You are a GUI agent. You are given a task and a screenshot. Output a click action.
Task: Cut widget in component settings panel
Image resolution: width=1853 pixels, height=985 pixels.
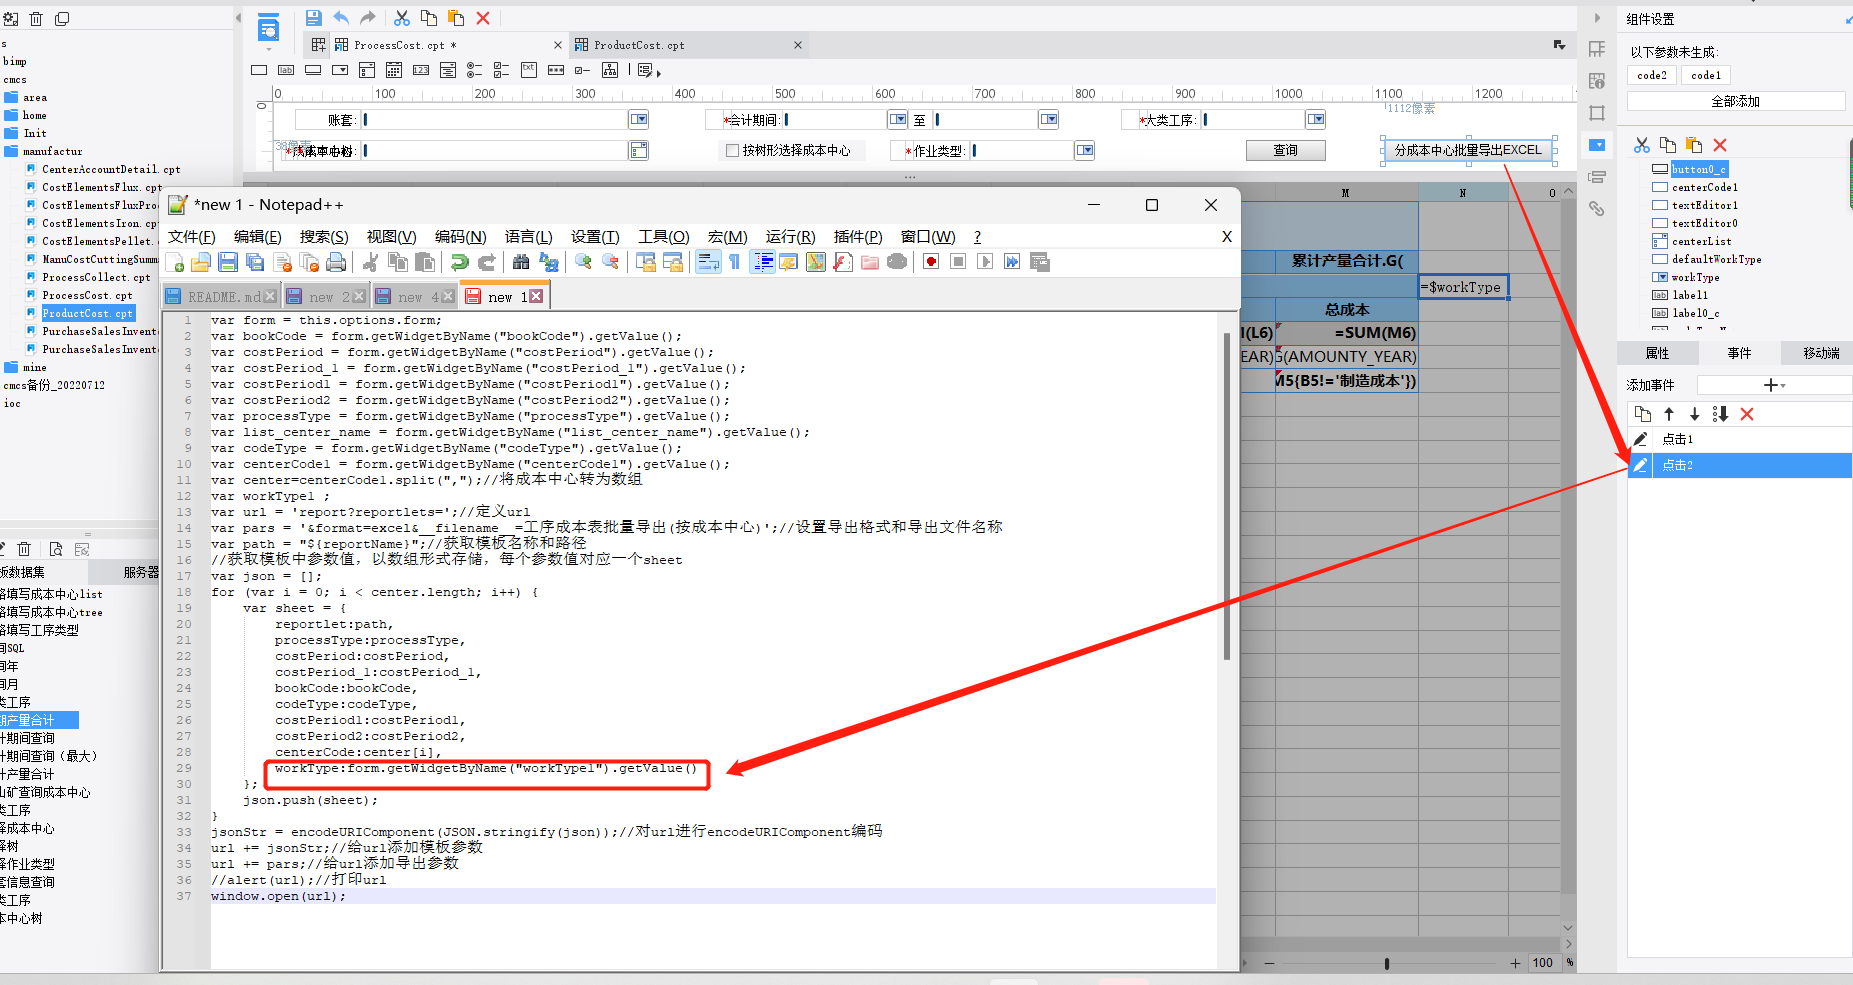(1642, 145)
